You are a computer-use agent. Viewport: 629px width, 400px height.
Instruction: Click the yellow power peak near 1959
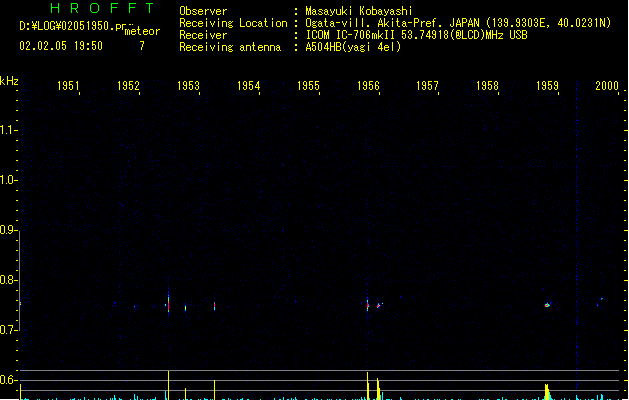[x=547, y=391]
